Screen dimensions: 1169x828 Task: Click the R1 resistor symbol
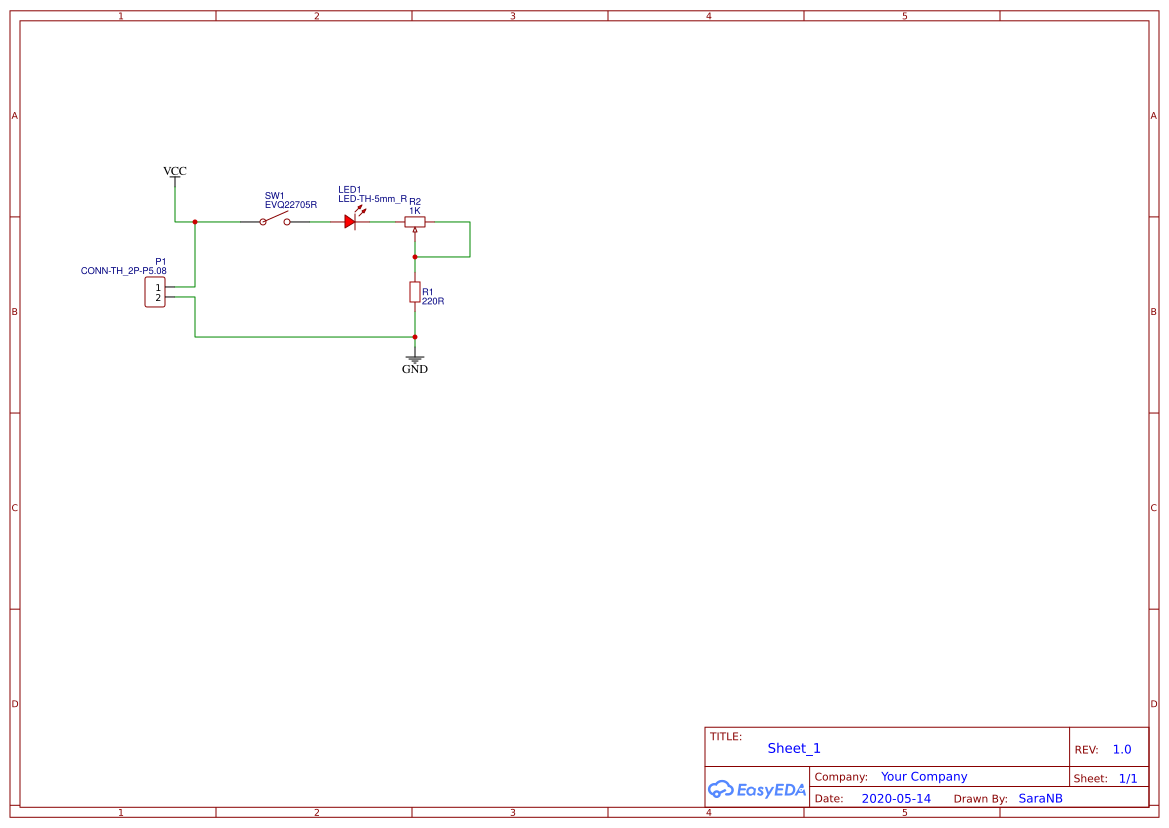pyautogui.click(x=415, y=291)
